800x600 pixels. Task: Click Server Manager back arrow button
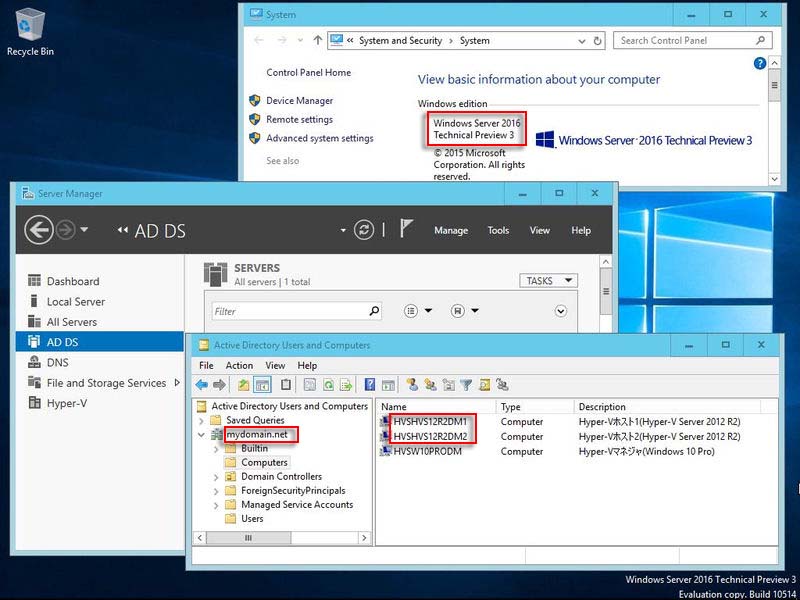click(x=39, y=230)
